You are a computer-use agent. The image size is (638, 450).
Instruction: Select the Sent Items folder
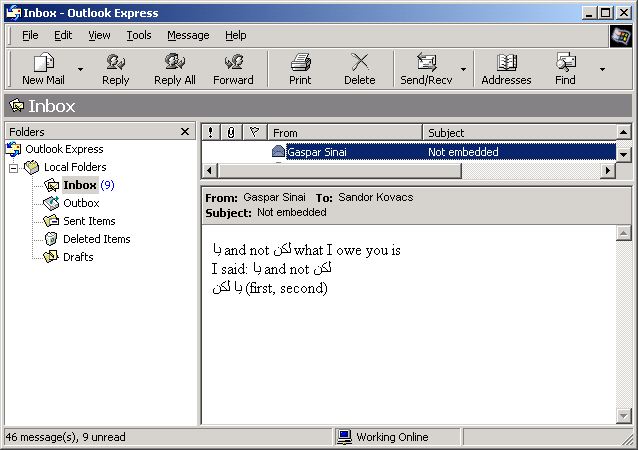89,221
